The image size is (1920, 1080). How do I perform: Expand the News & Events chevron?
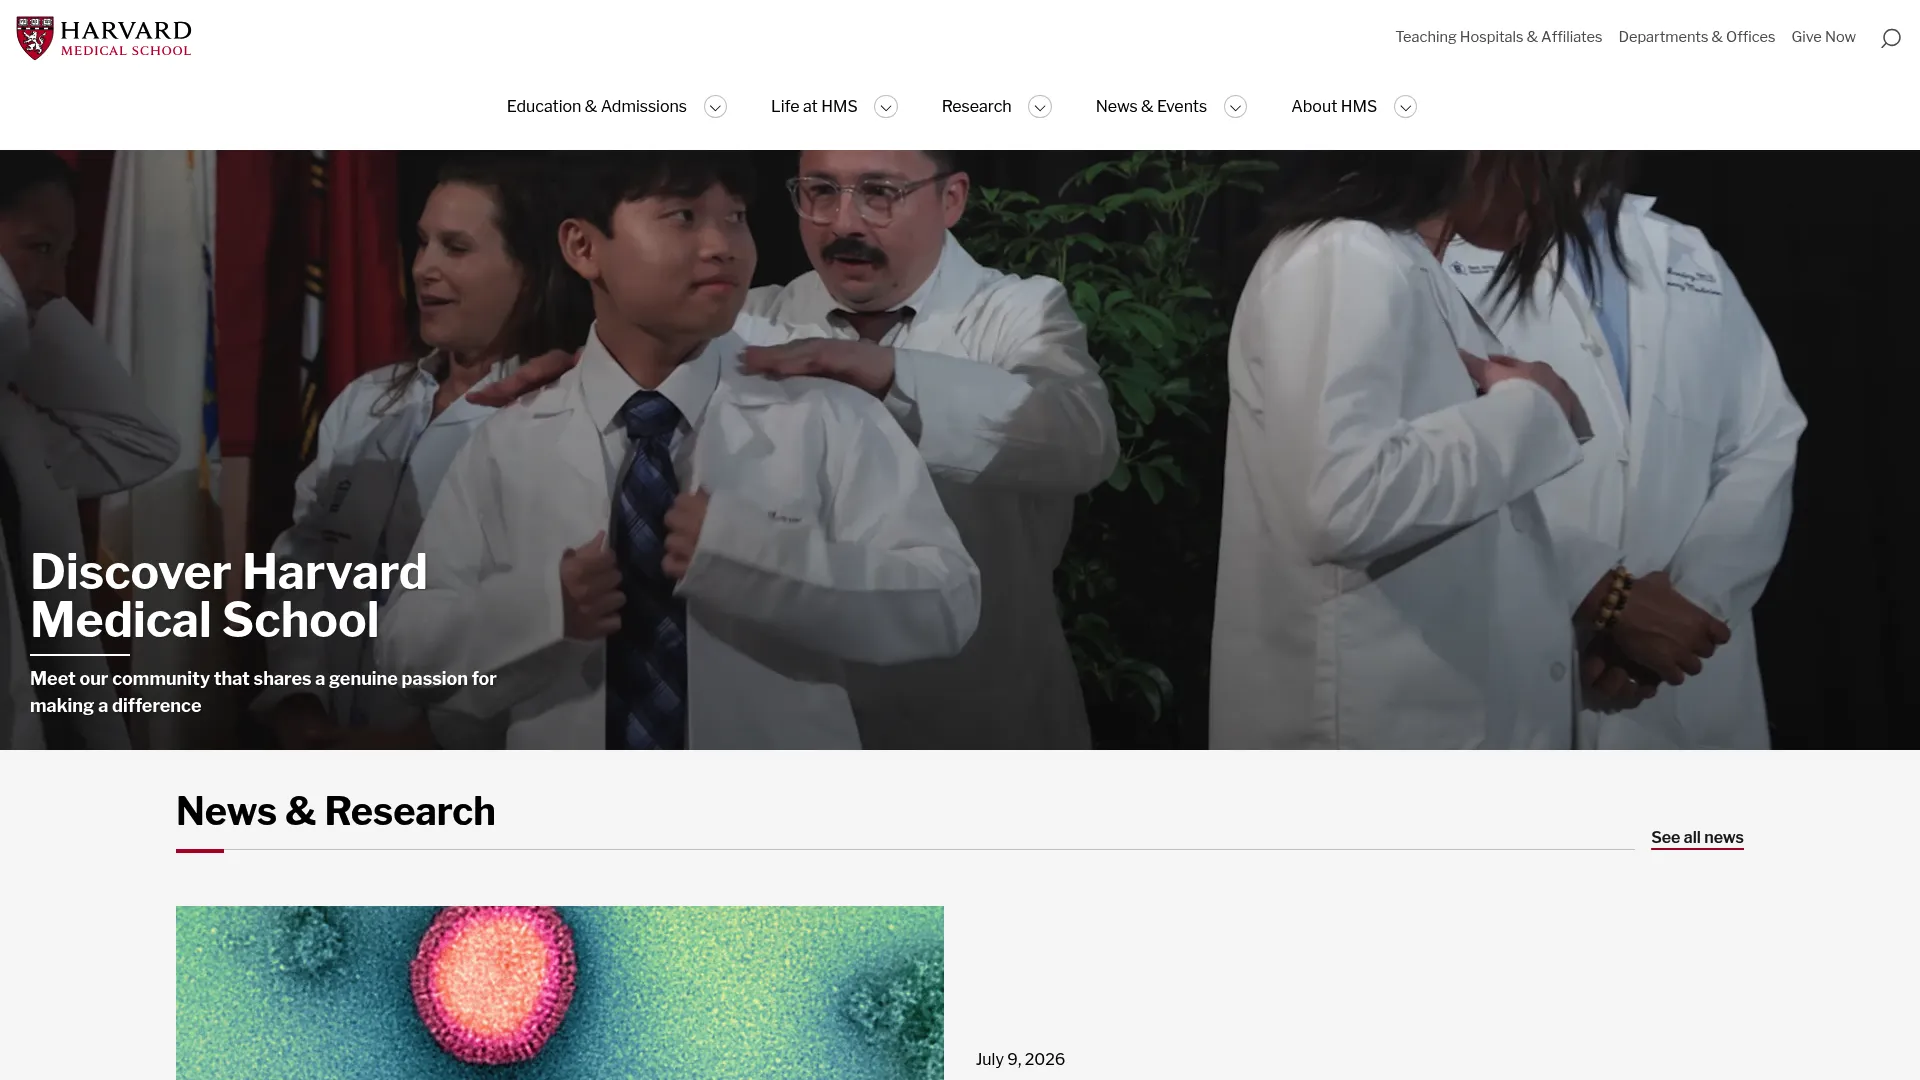tap(1235, 107)
